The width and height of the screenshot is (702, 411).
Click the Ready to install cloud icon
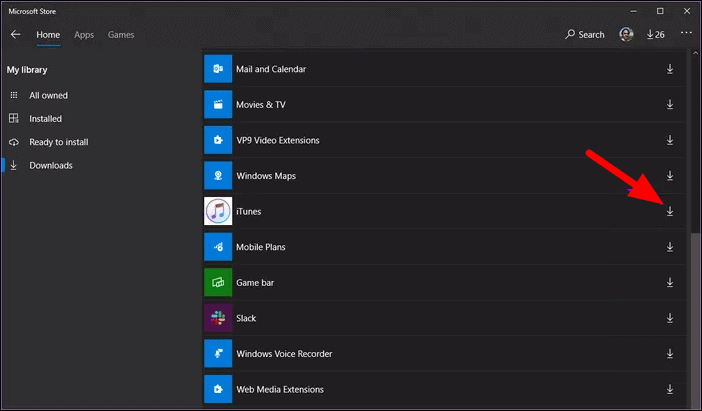tap(14, 142)
